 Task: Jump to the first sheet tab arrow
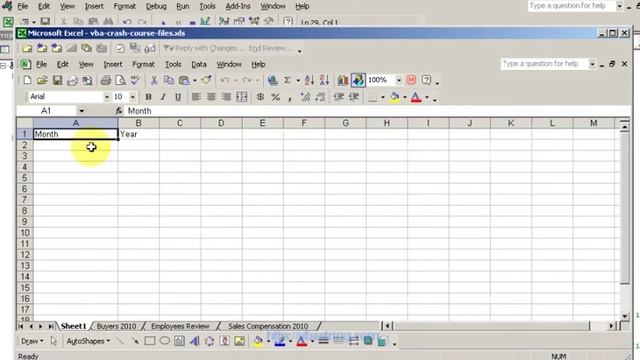[x=20, y=326]
